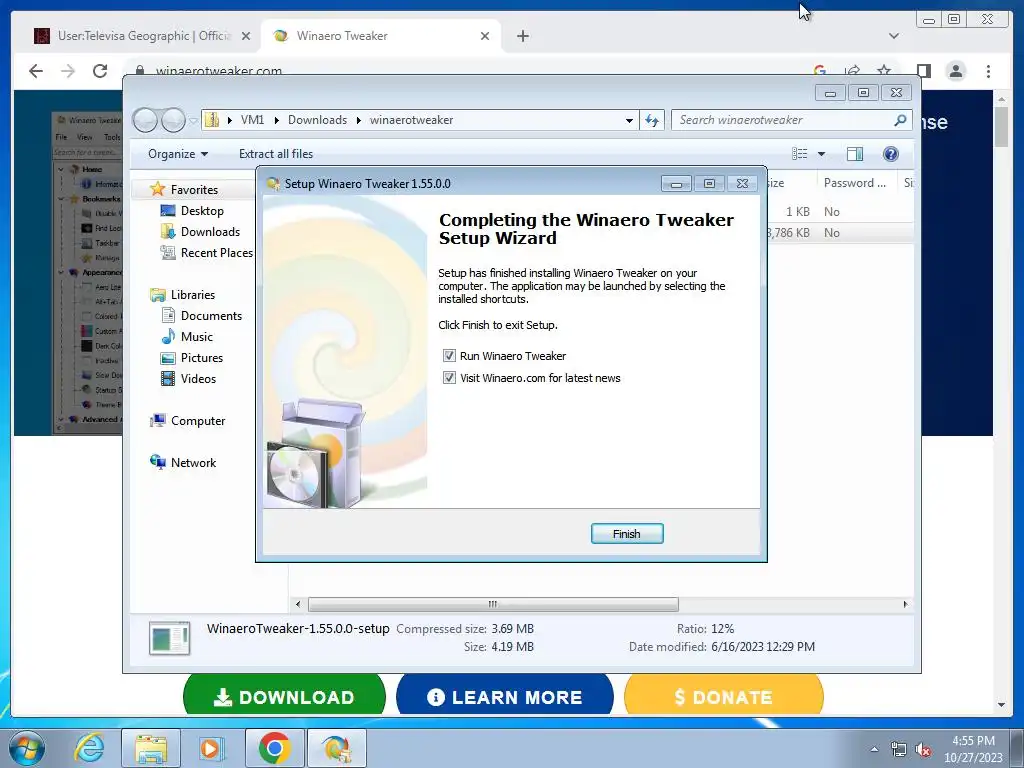The height and width of the screenshot is (768, 1024).
Task: Switch to Chrome from the taskbar
Action: (274, 748)
